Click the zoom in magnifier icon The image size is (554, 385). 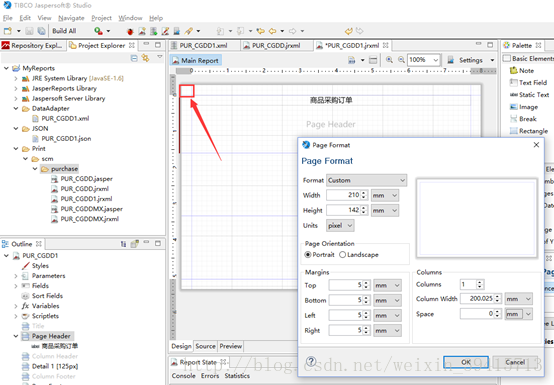click(x=389, y=60)
